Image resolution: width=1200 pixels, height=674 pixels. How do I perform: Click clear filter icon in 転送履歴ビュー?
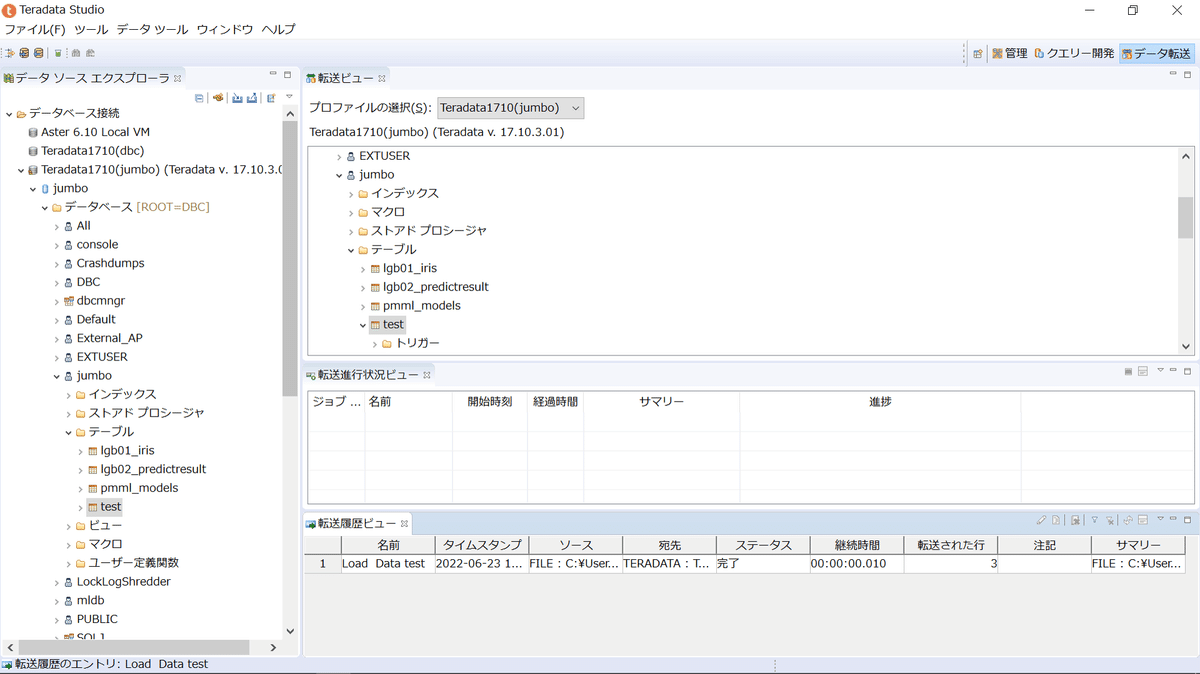point(1111,520)
